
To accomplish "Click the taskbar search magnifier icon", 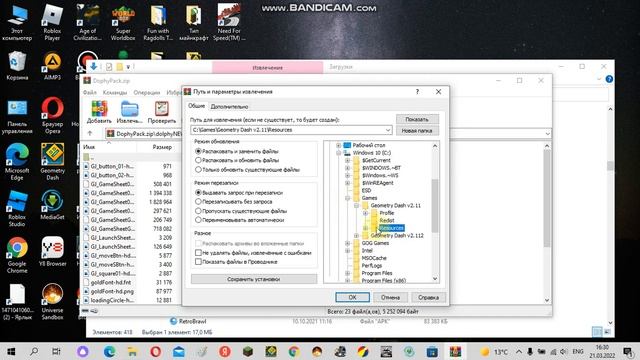I will click(34, 351).
